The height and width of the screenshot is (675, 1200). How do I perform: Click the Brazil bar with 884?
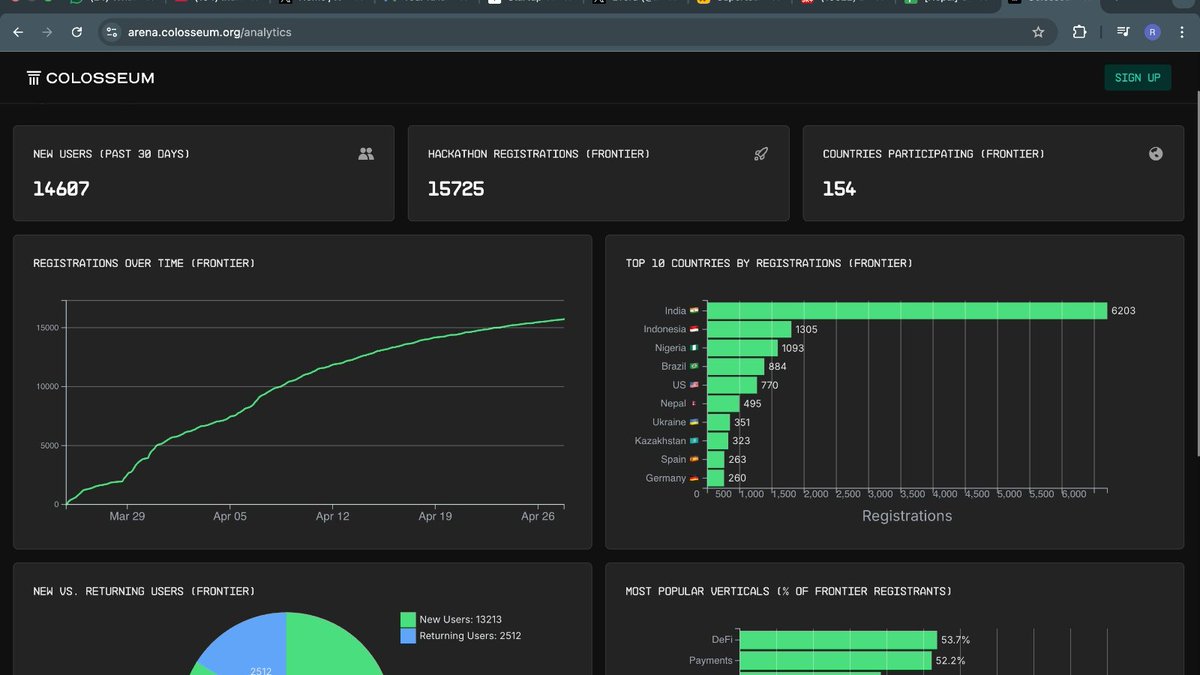coord(735,366)
